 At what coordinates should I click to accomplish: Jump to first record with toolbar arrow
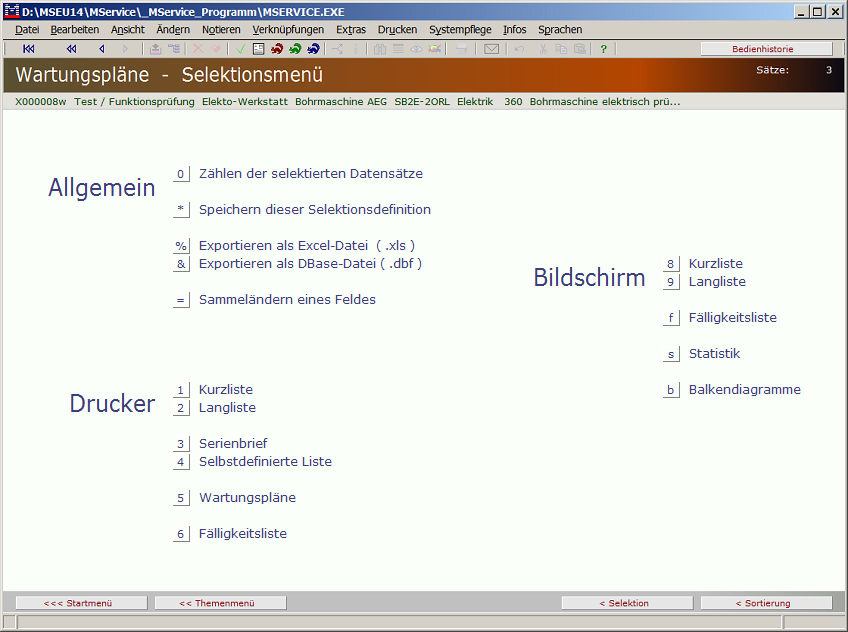[29, 49]
